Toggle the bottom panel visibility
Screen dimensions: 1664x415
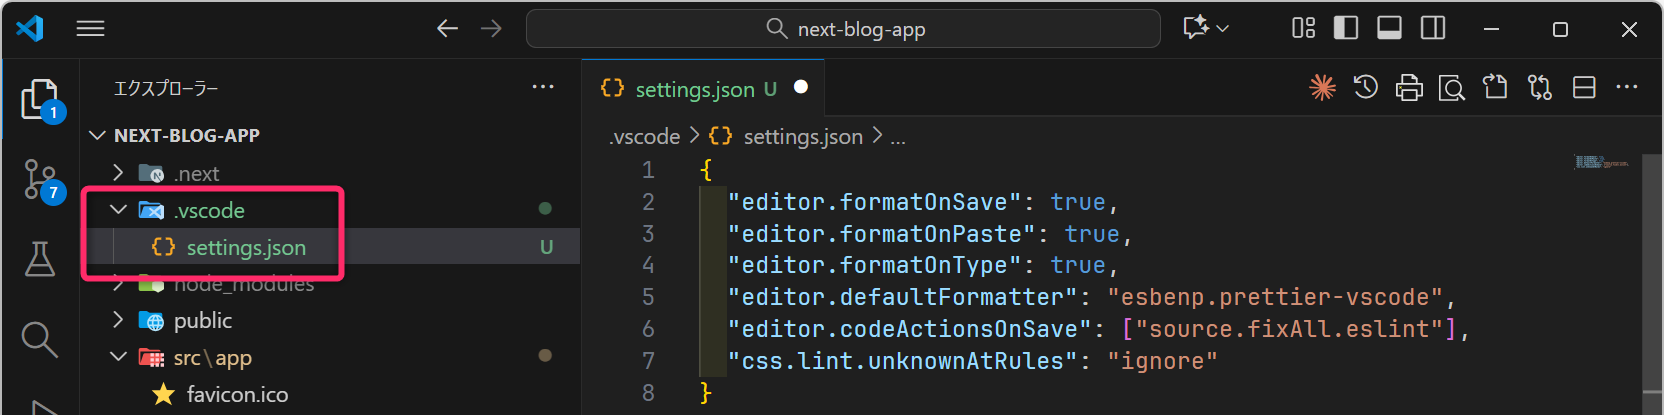pyautogui.click(x=1389, y=28)
